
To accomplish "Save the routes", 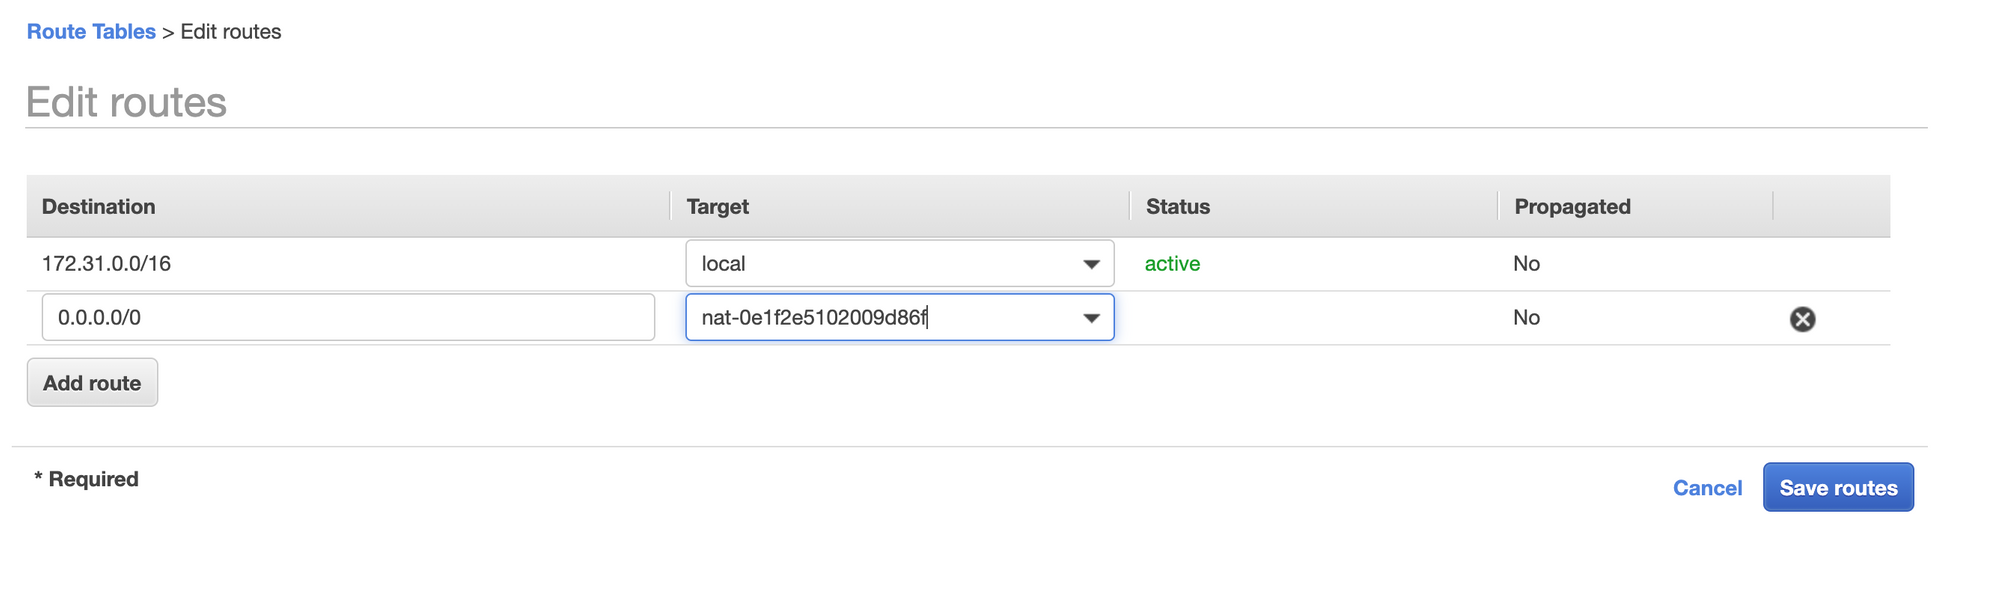I will (x=1837, y=488).
